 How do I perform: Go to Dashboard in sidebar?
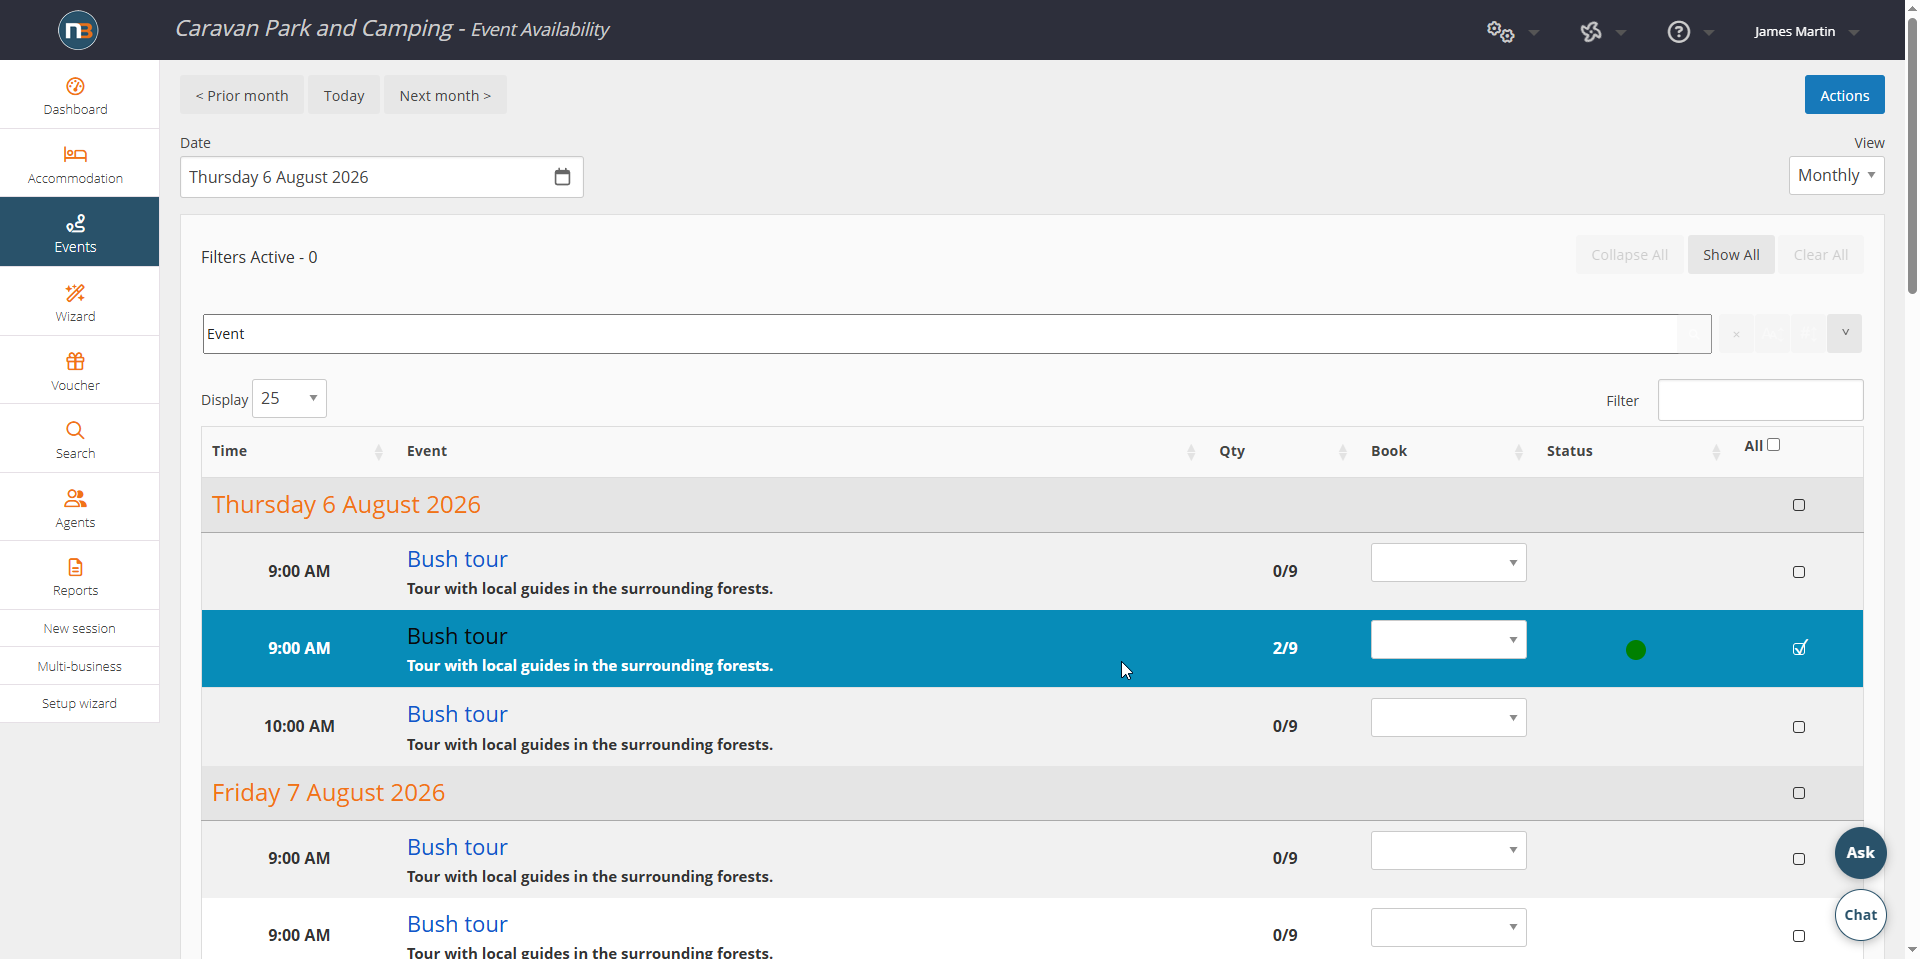click(x=79, y=95)
